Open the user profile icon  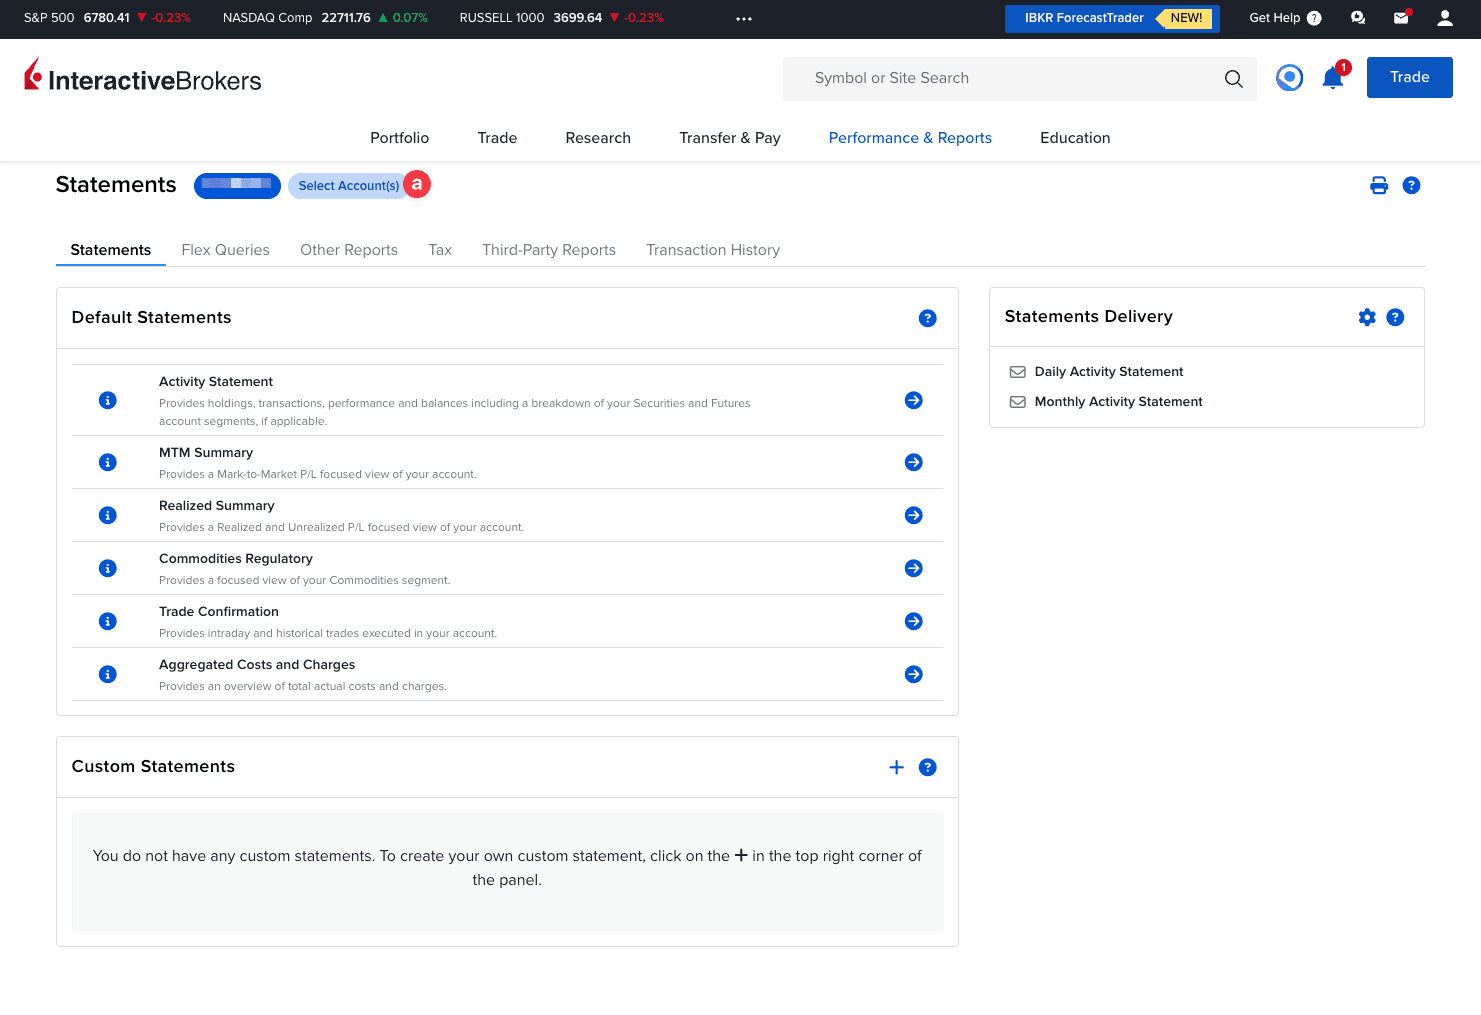[x=1444, y=18]
